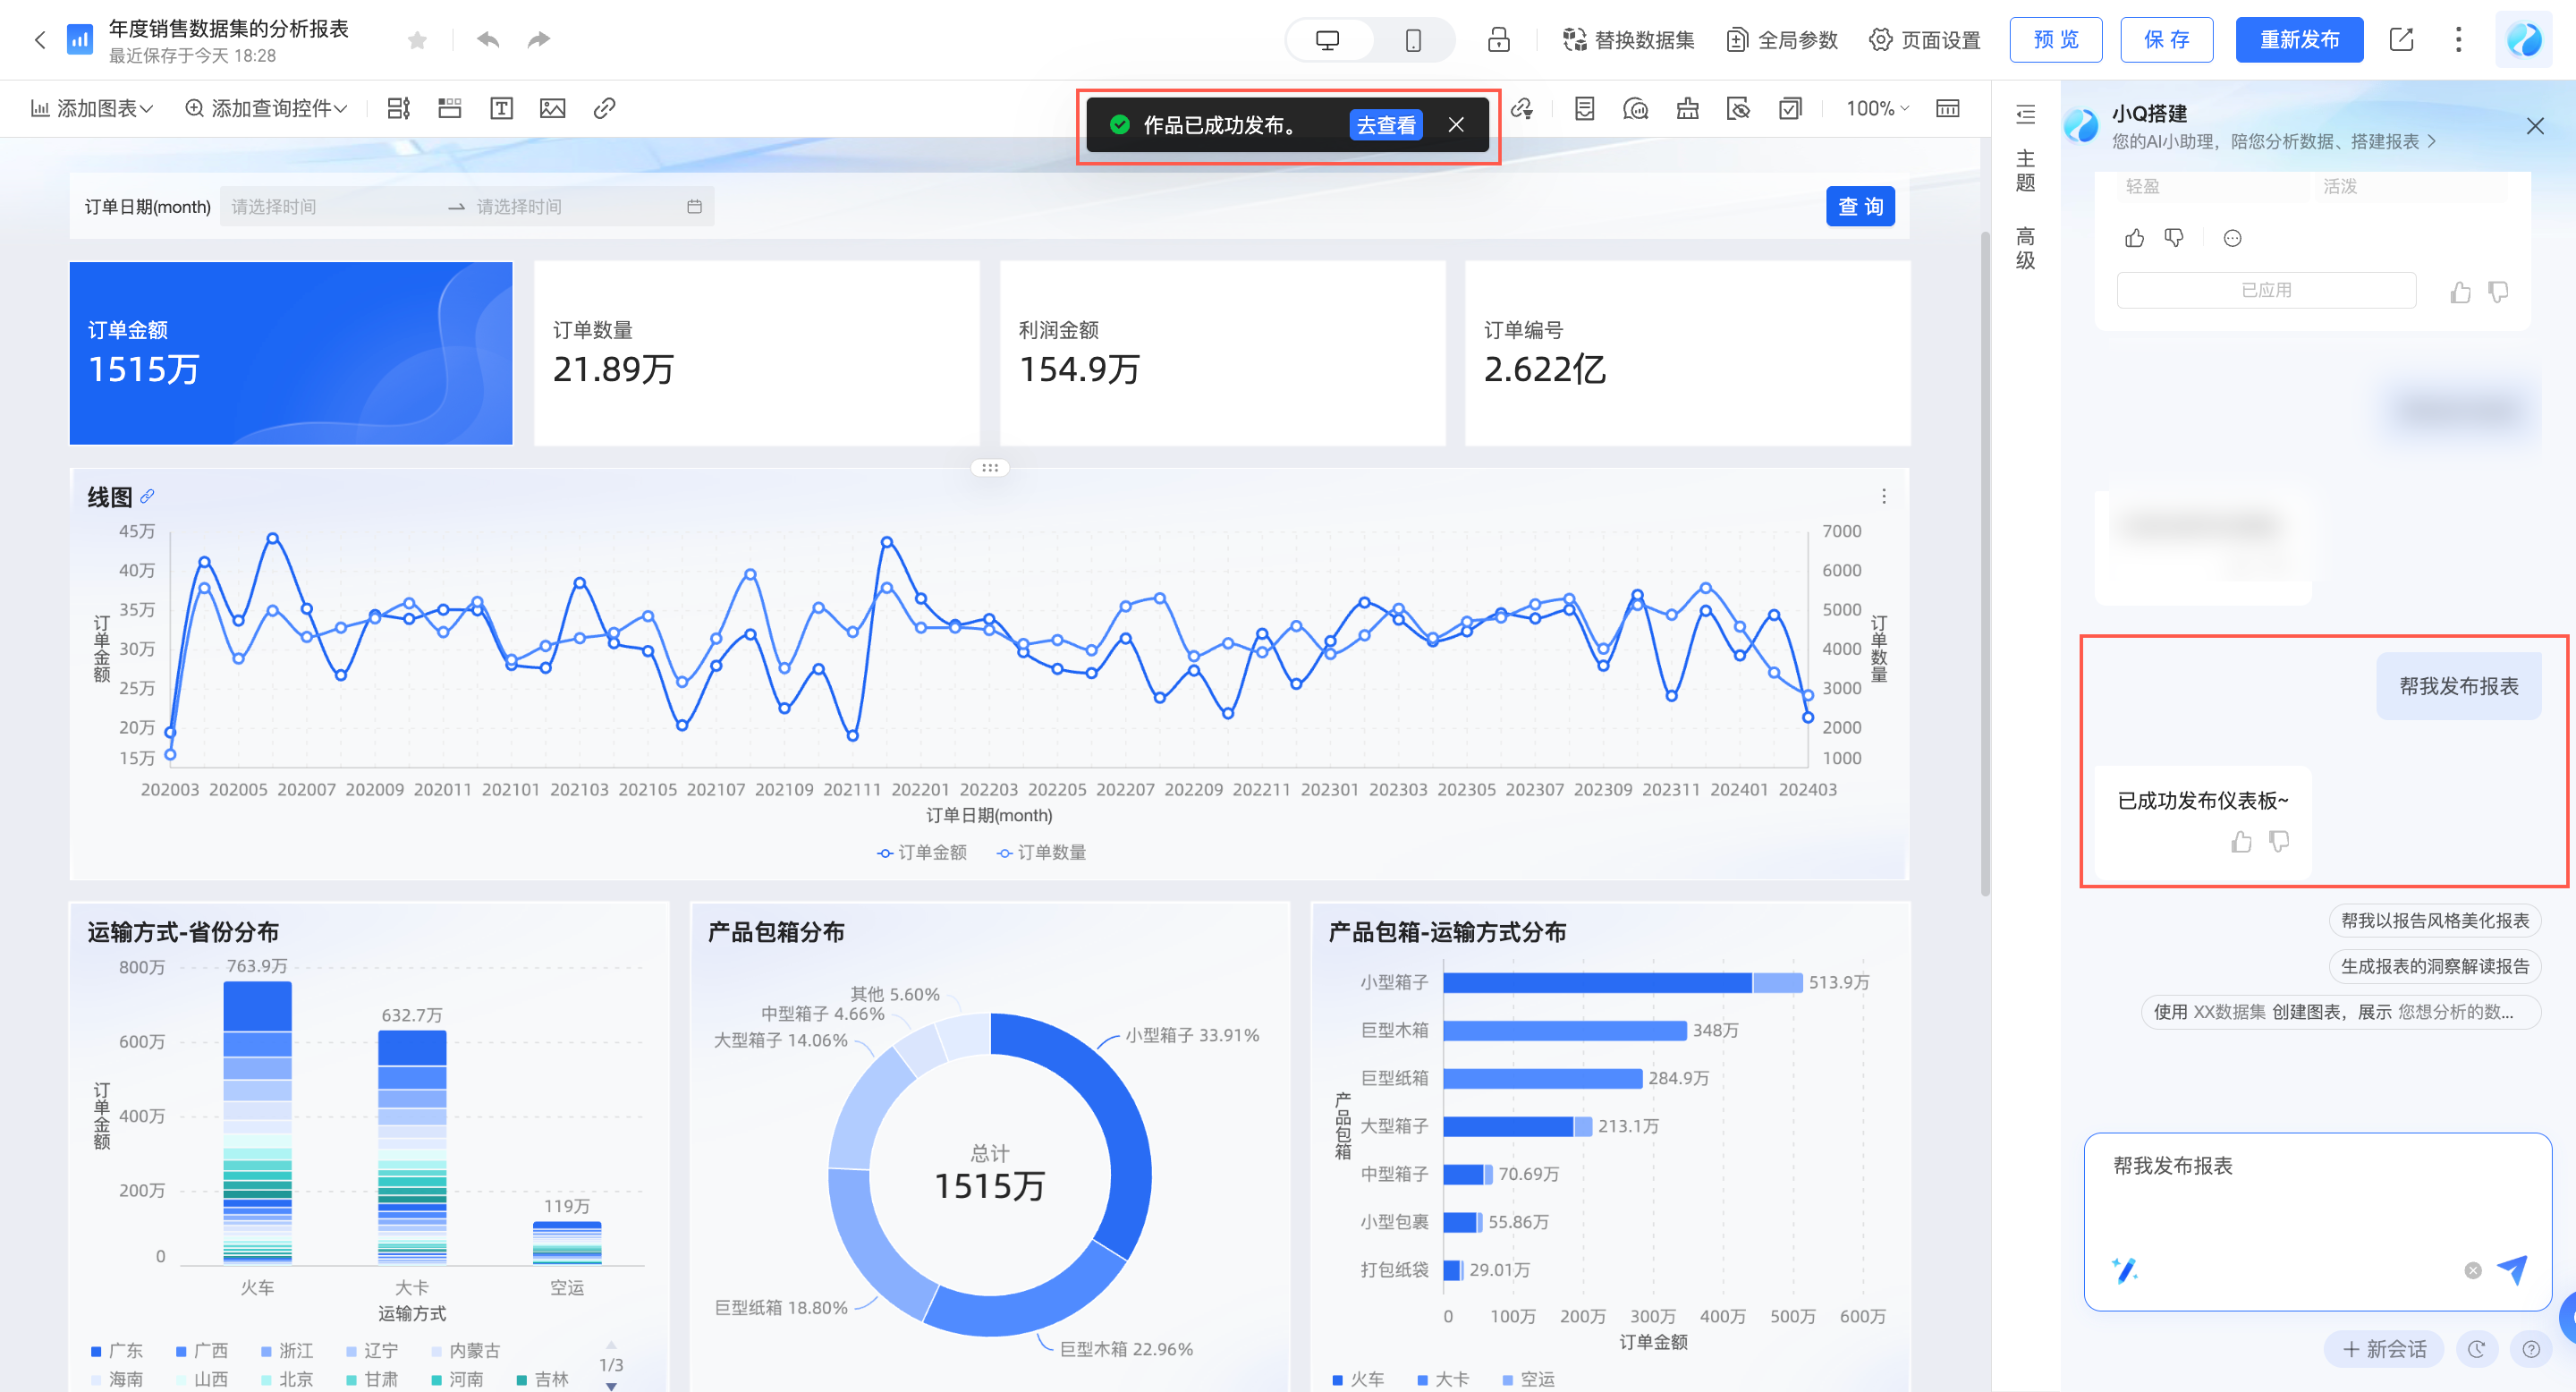Image resolution: width=2576 pixels, height=1392 pixels.
Task: Click the favorite star icon
Action: (x=418, y=40)
